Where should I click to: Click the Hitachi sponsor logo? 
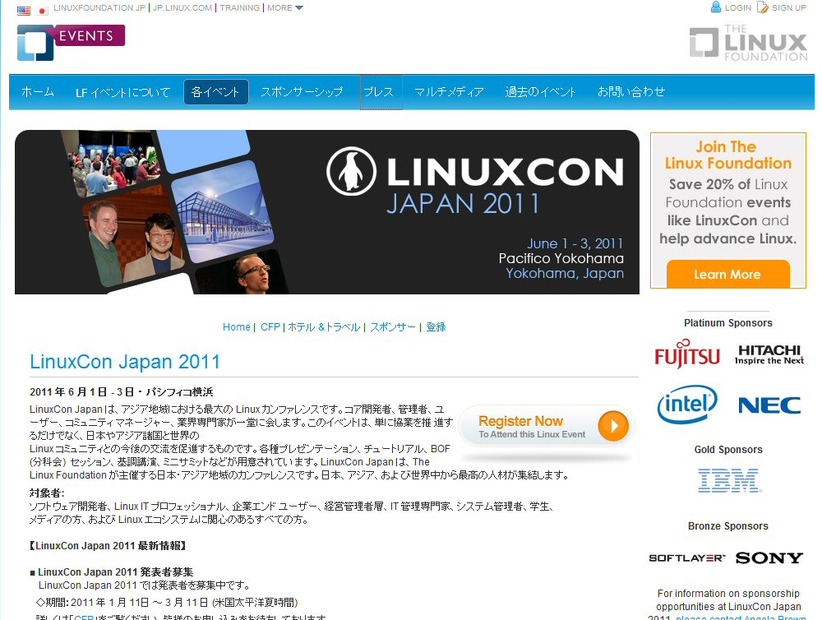769,354
